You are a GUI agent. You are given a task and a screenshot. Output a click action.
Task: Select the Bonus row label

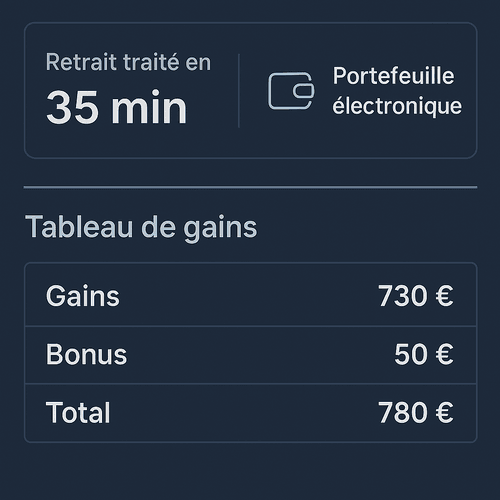click(x=86, y=354)
